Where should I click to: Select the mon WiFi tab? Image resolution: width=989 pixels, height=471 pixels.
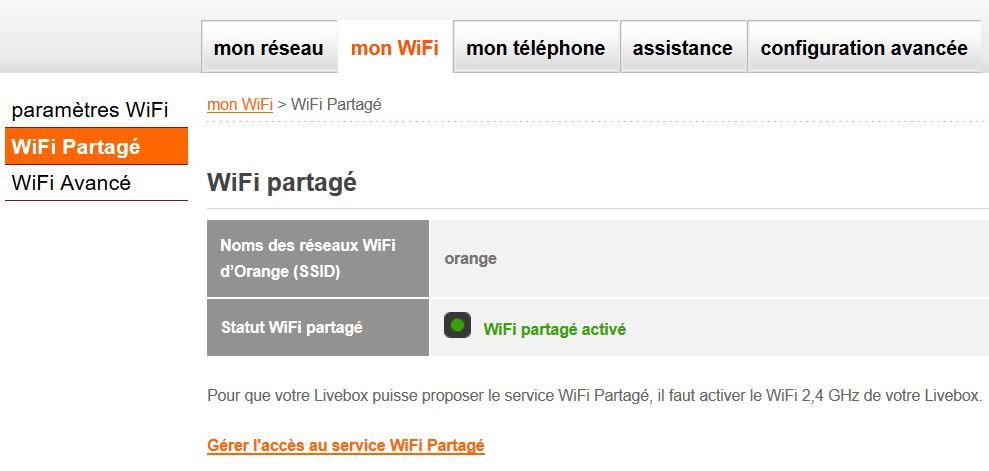394,48
